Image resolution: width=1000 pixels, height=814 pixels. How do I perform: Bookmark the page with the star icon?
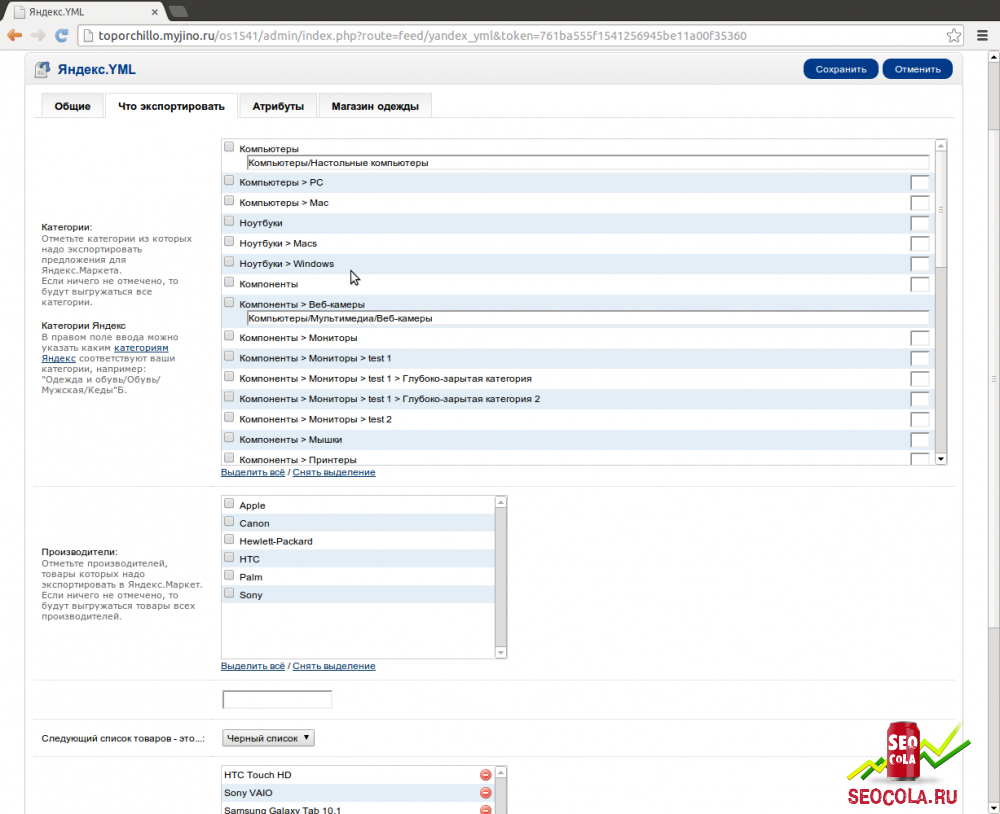pyautogui.click(x=953, y=36)
